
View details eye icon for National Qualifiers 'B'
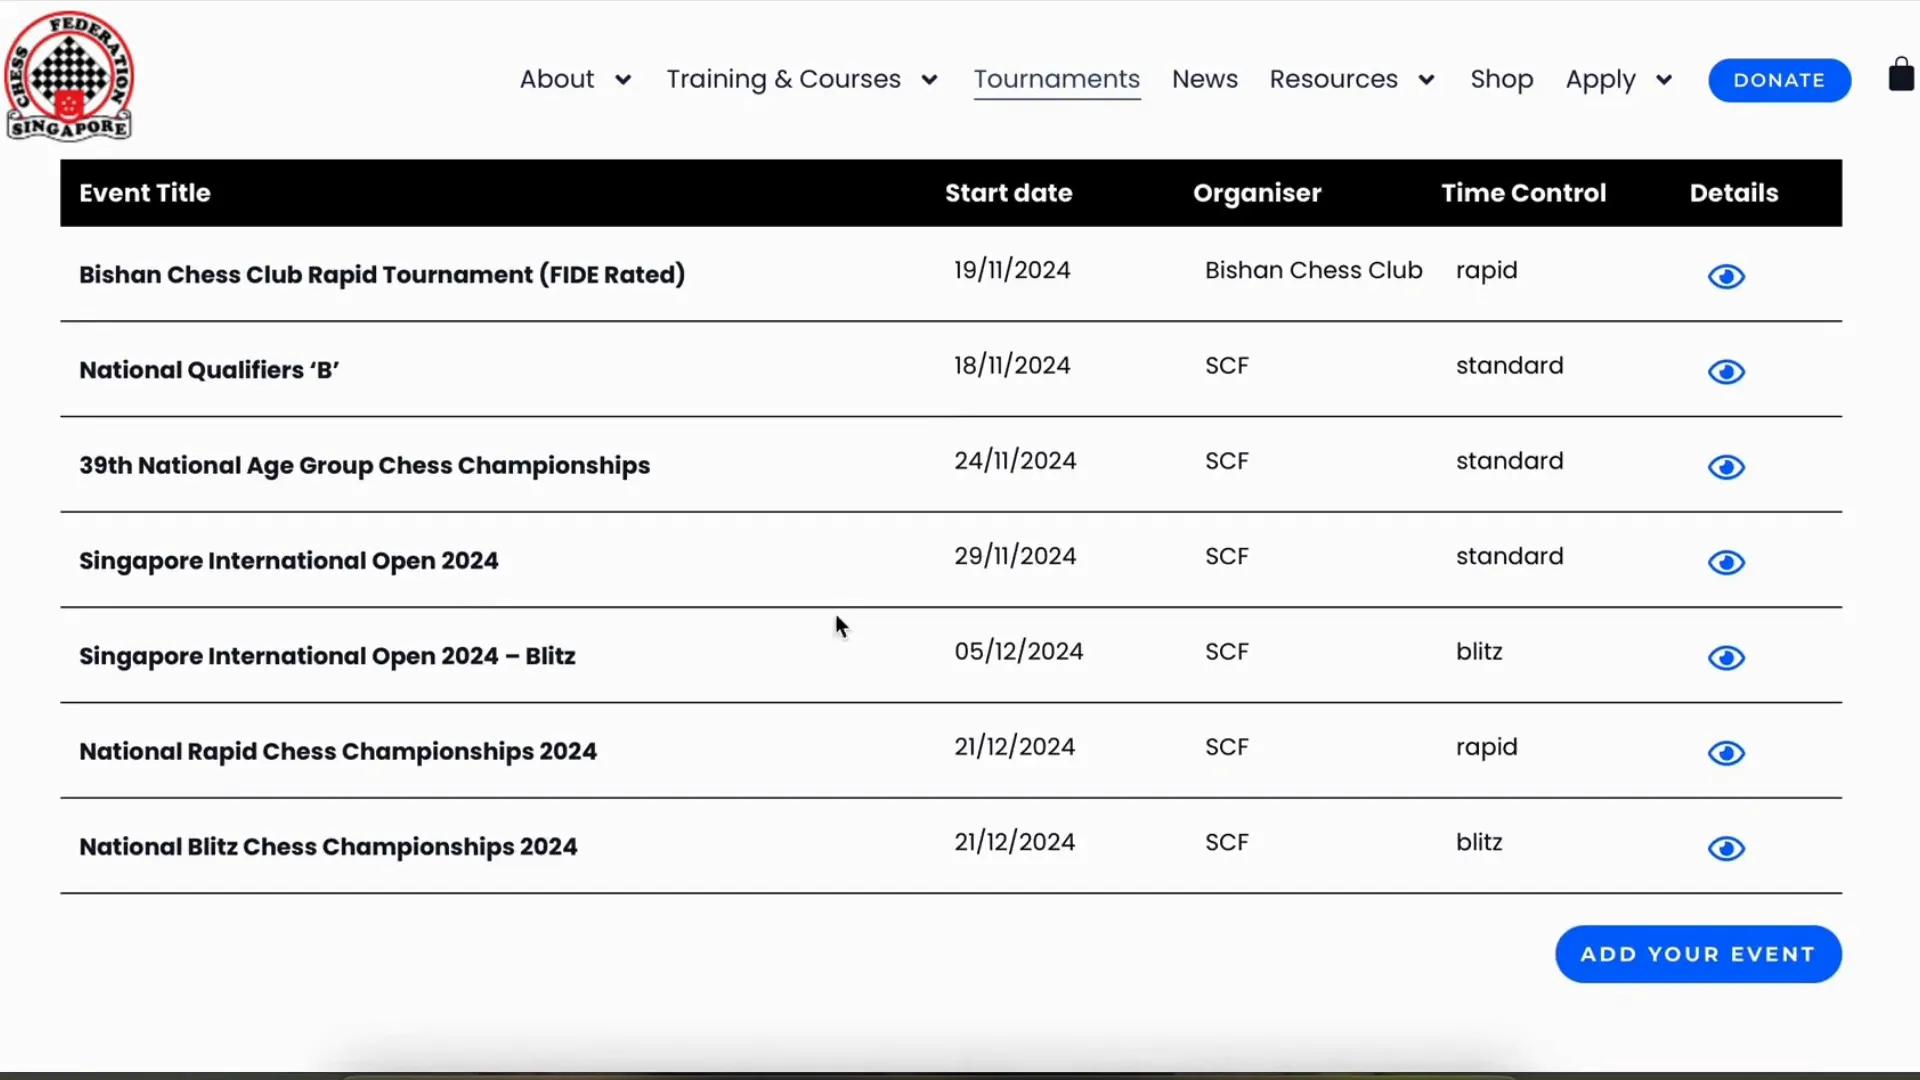pos(1726,372)
